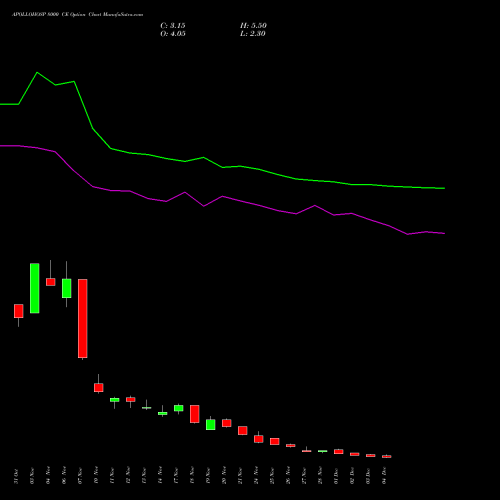Click the 24 Nov date label

tap(256, 475)
